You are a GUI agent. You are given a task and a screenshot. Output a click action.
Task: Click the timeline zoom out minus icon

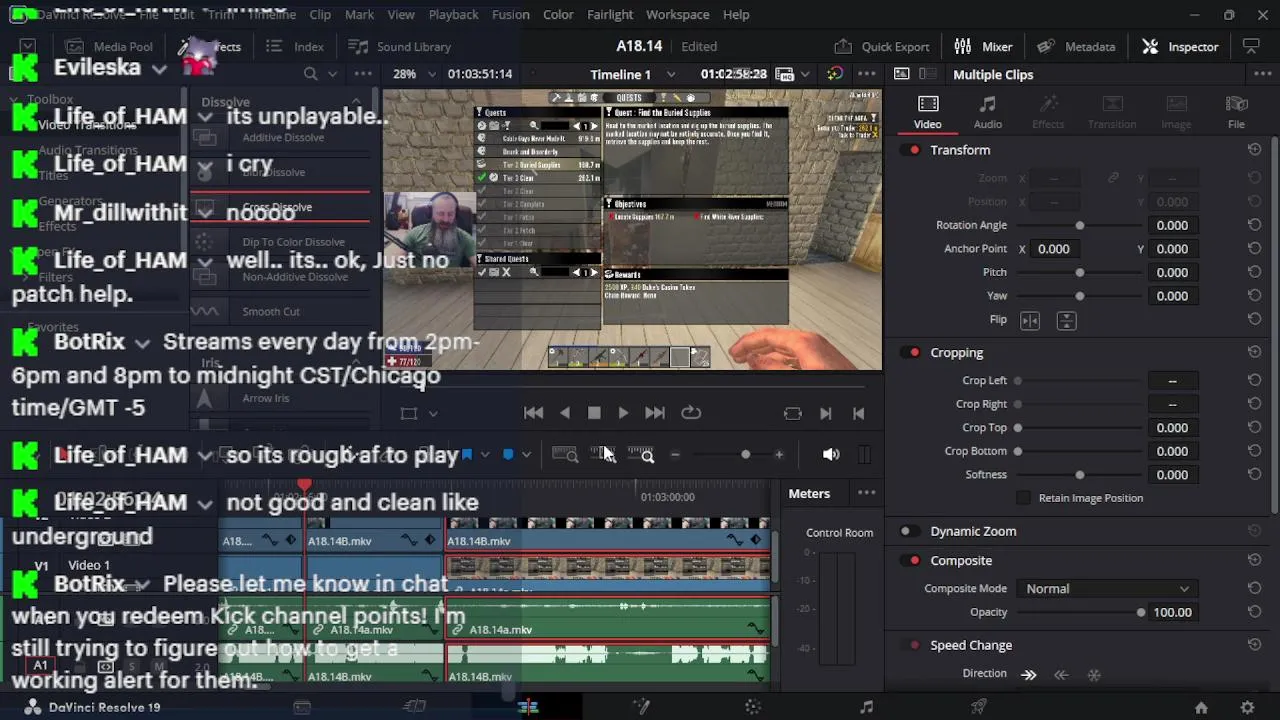tap(675, 454)
